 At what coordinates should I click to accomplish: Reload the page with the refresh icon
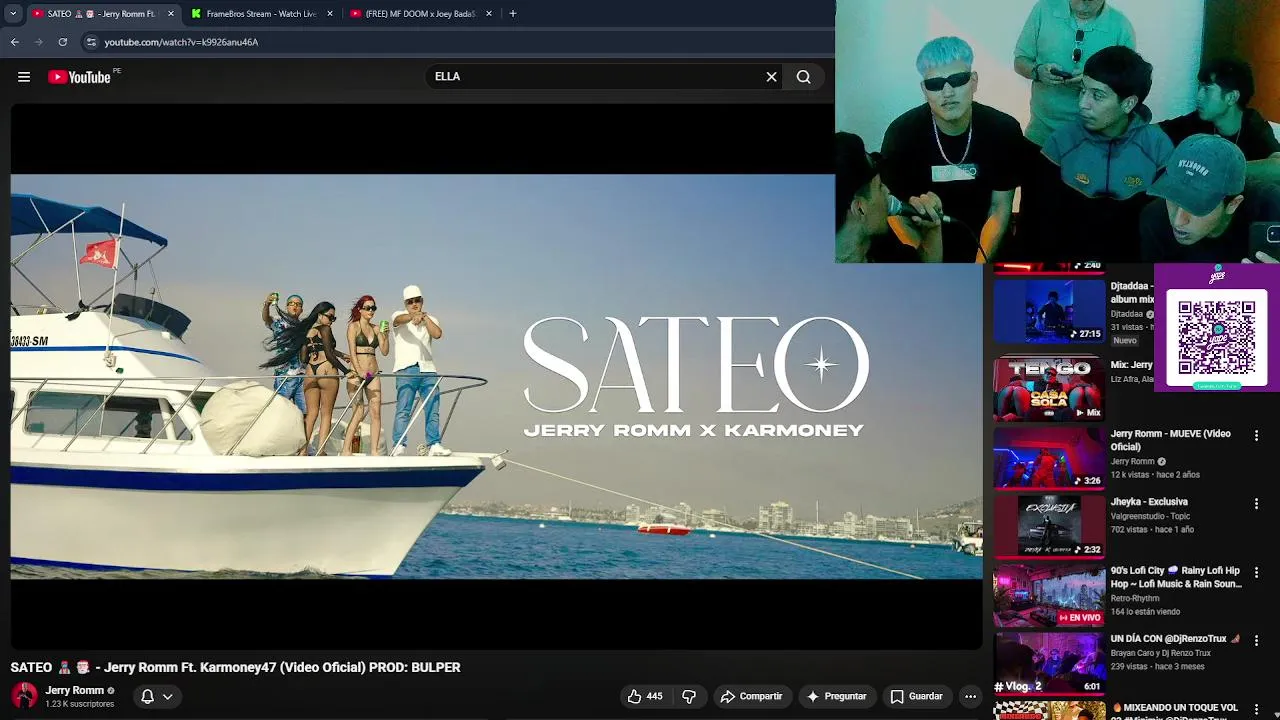[63, 42]
